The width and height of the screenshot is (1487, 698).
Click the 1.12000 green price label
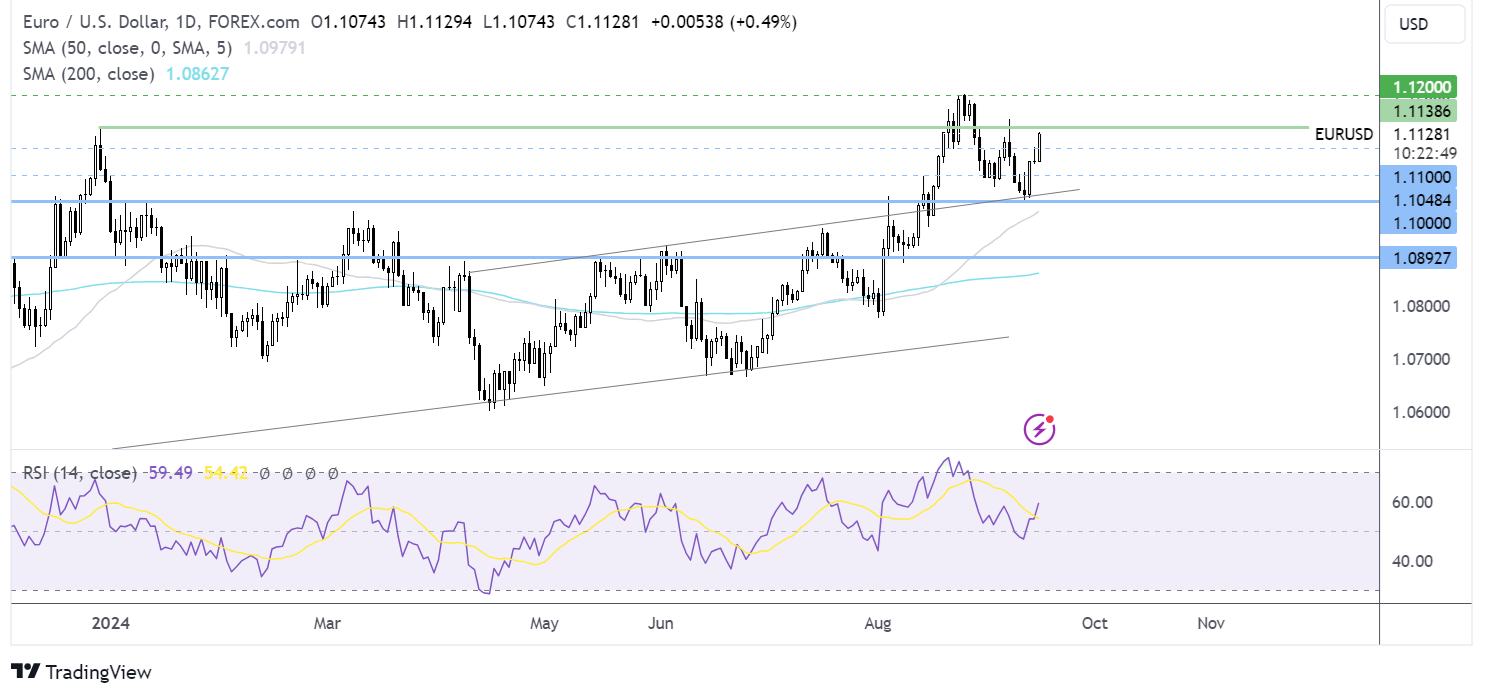[x=1418, y=87]
